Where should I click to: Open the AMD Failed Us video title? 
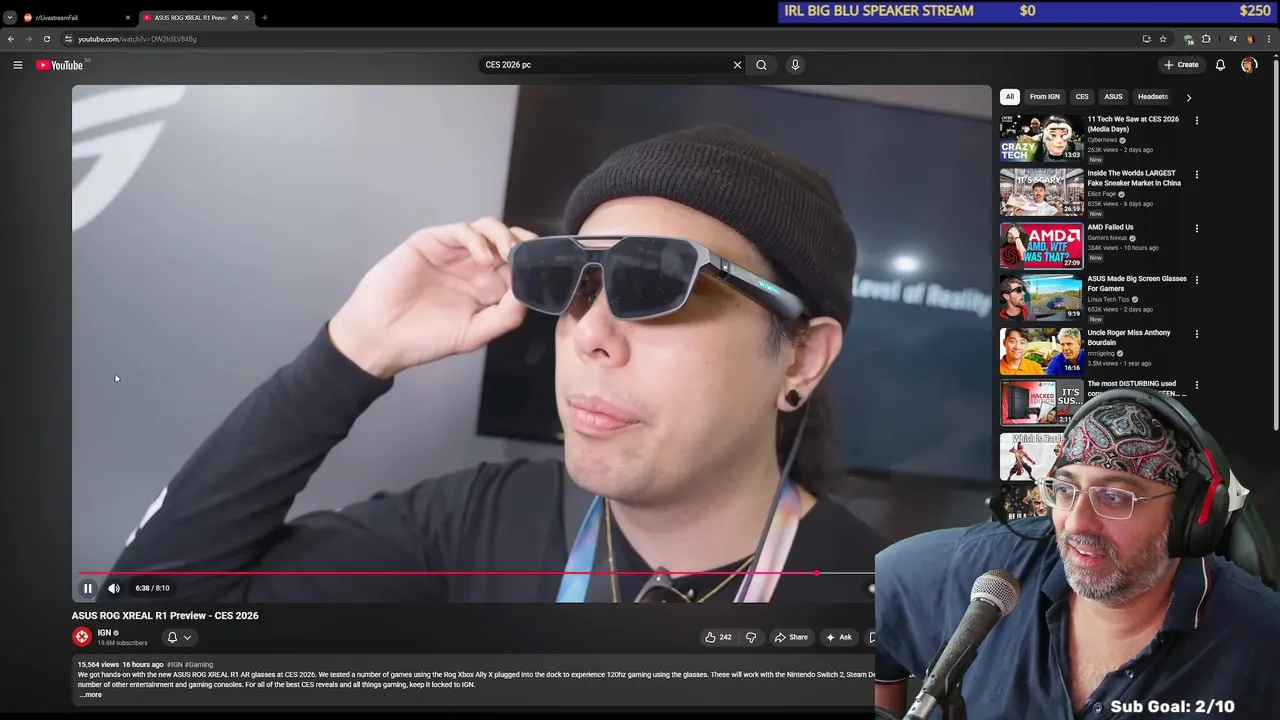(1110, 227)
